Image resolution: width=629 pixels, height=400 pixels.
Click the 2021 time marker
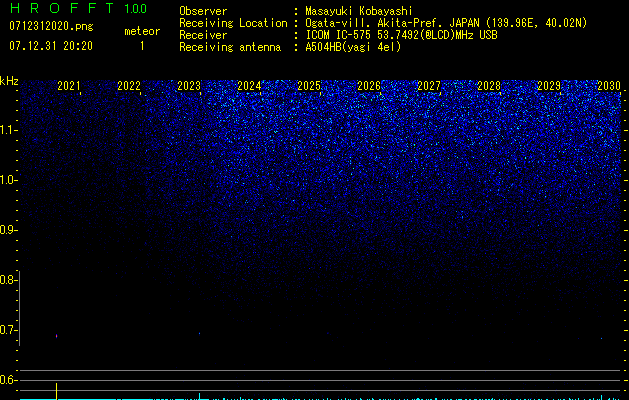[x=69, y=86]
